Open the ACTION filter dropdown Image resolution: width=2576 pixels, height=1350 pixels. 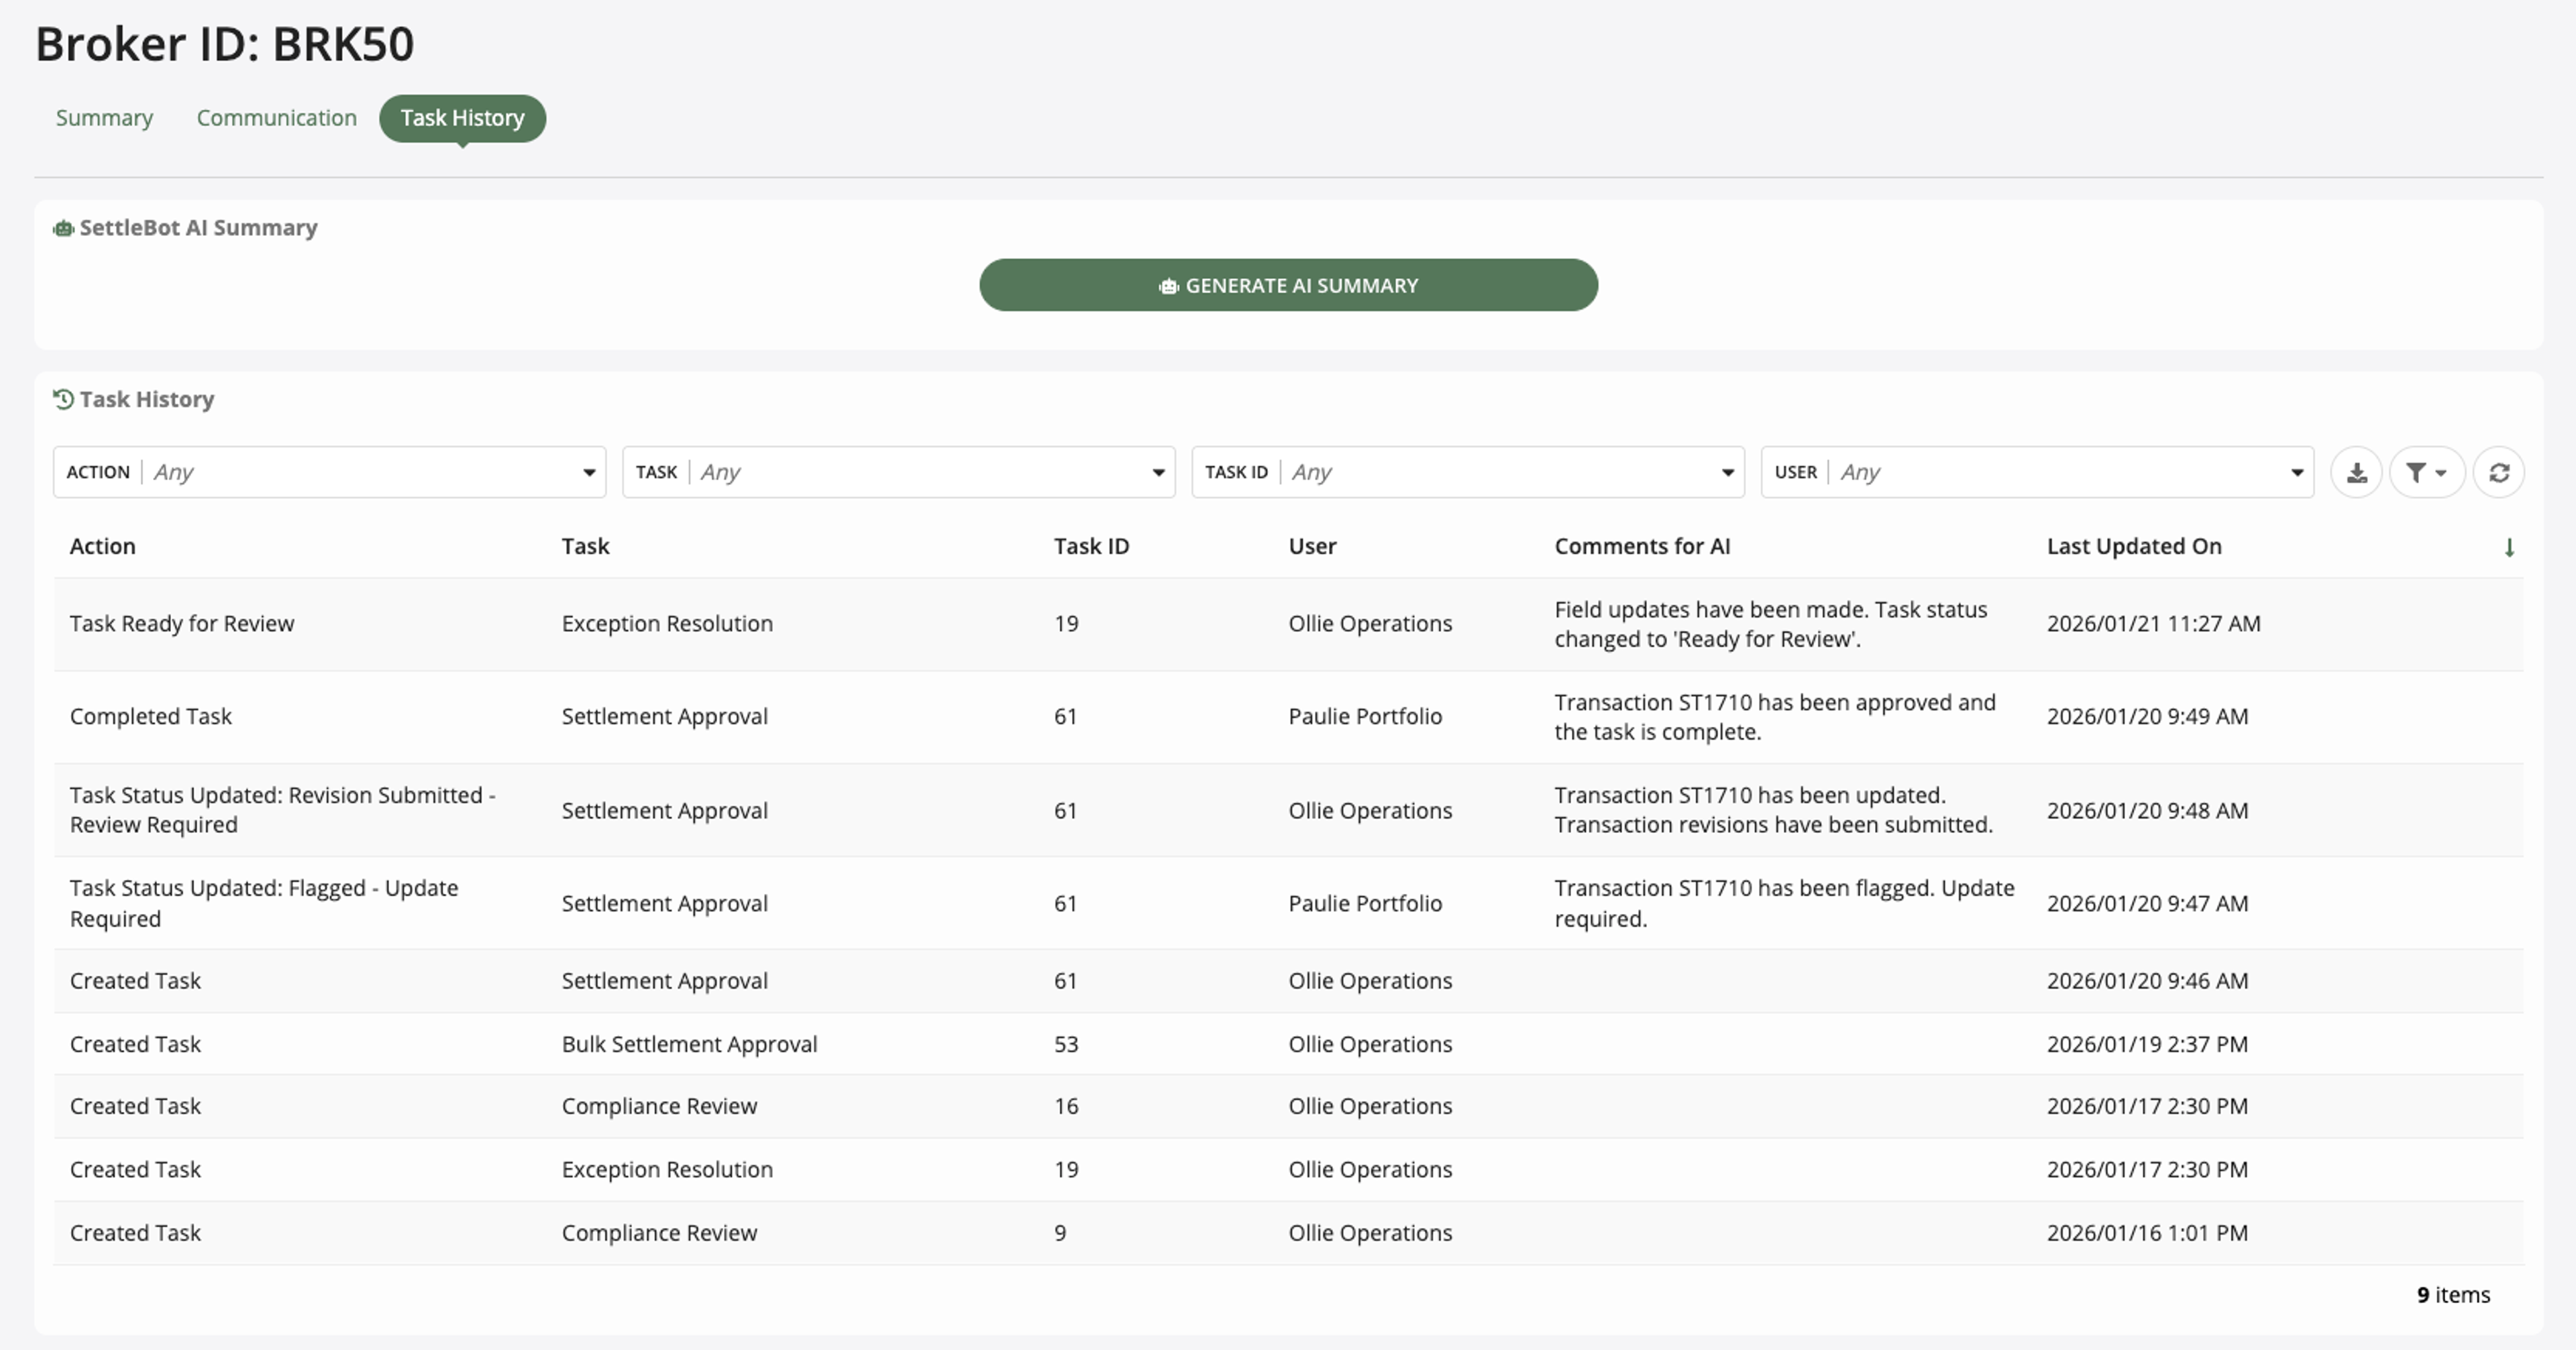(x=330, y=472)
